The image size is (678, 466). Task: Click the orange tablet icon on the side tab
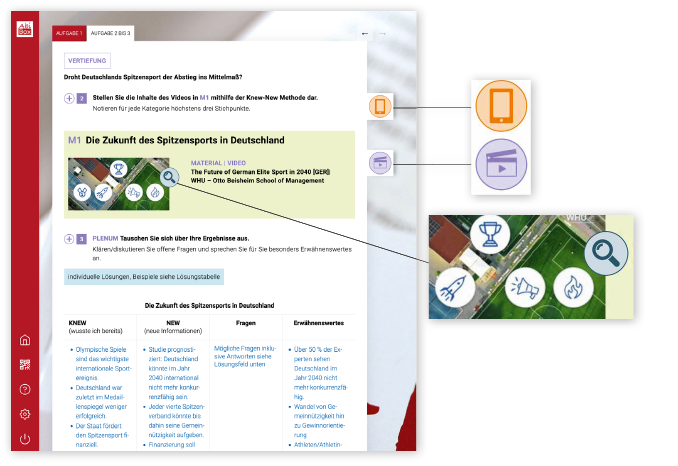[x=380, y=107]
